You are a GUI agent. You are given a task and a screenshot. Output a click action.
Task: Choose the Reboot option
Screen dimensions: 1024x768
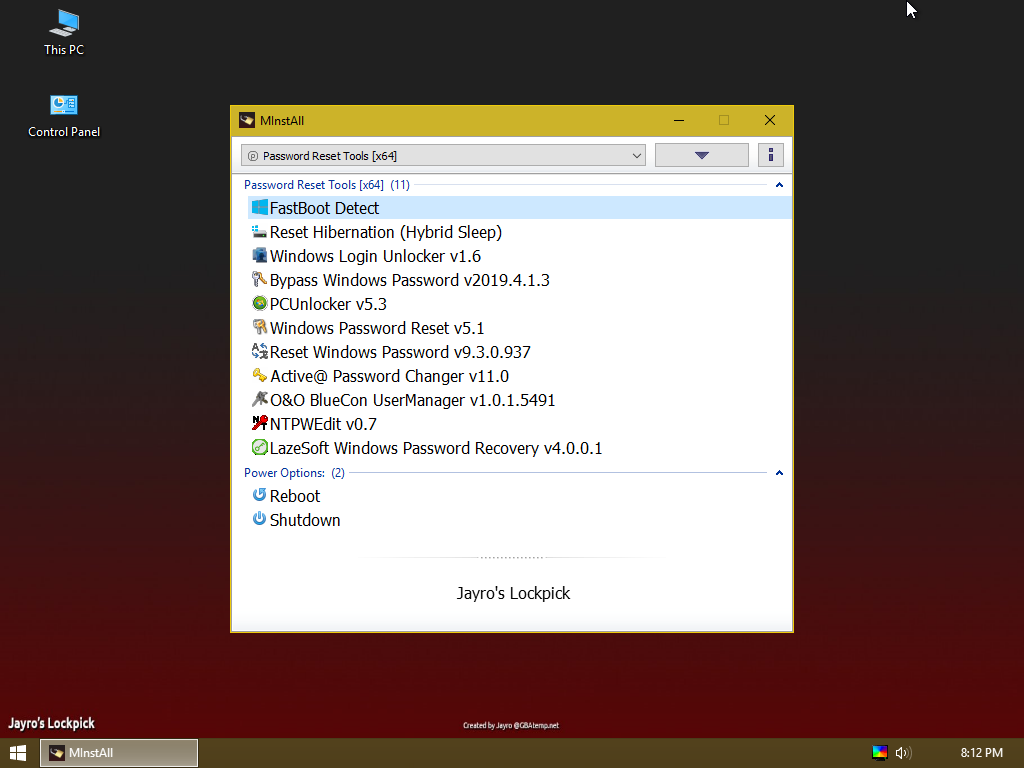pyautogui.click(x=520, y=496)
